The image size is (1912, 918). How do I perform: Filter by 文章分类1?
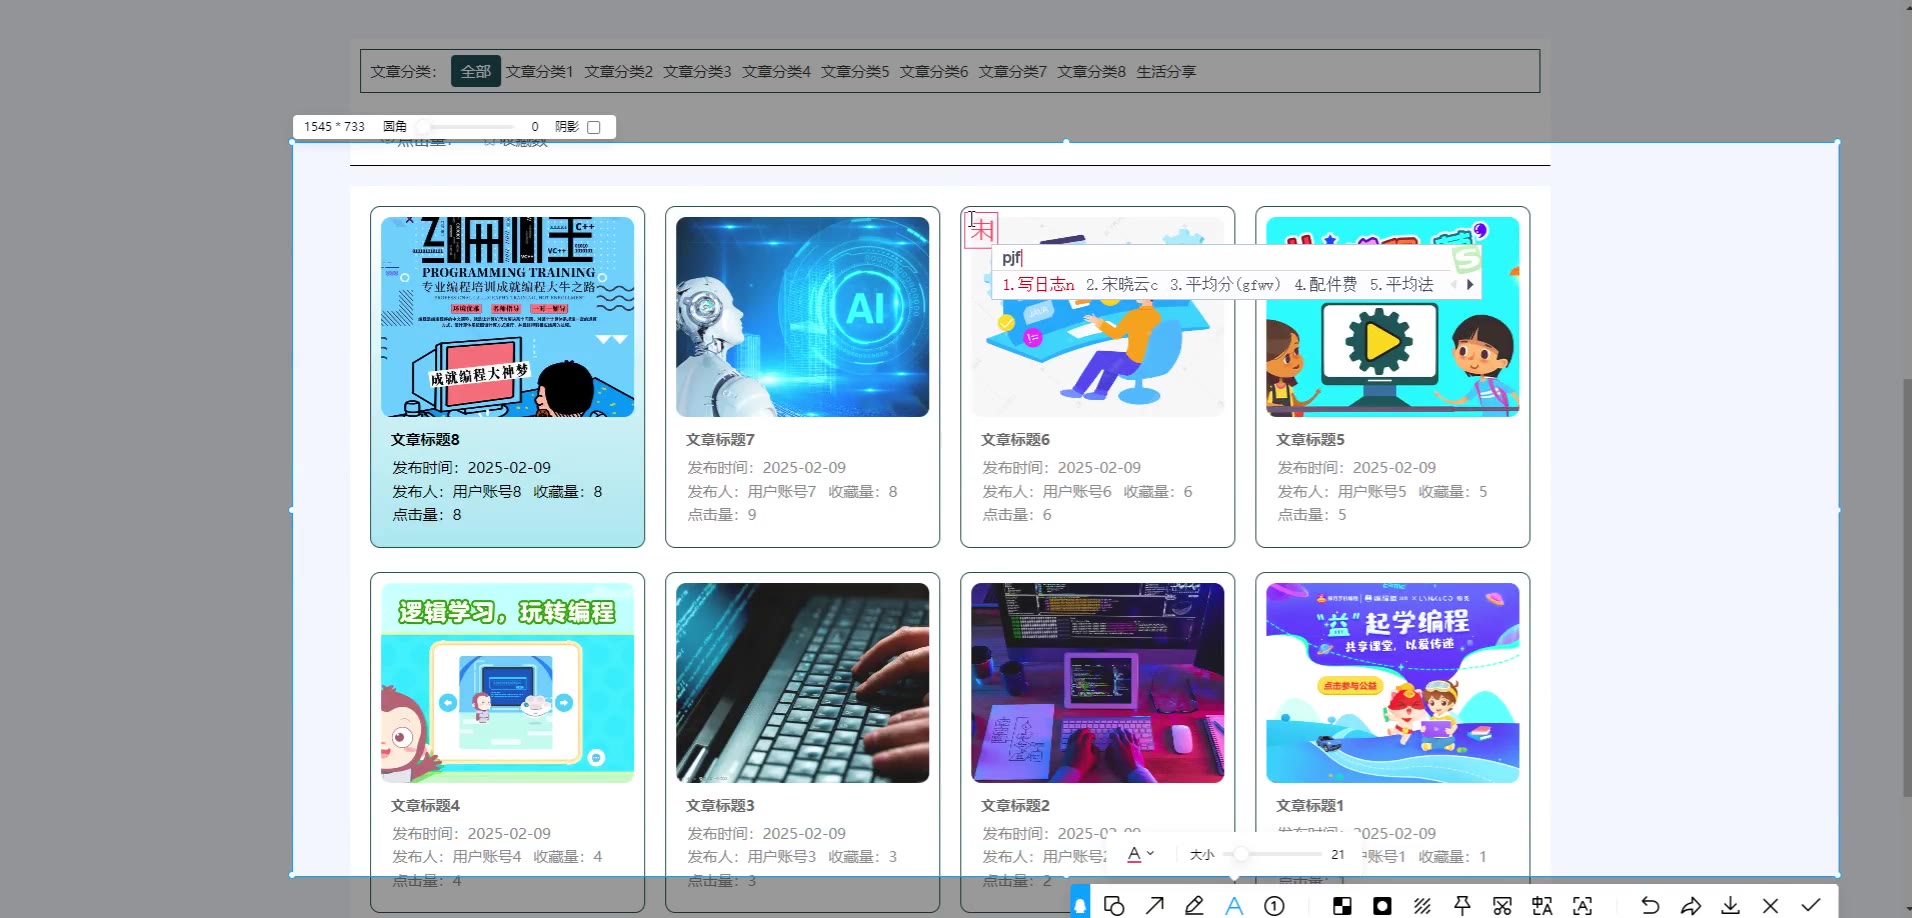pyautogui.click(x=539, y=71)
